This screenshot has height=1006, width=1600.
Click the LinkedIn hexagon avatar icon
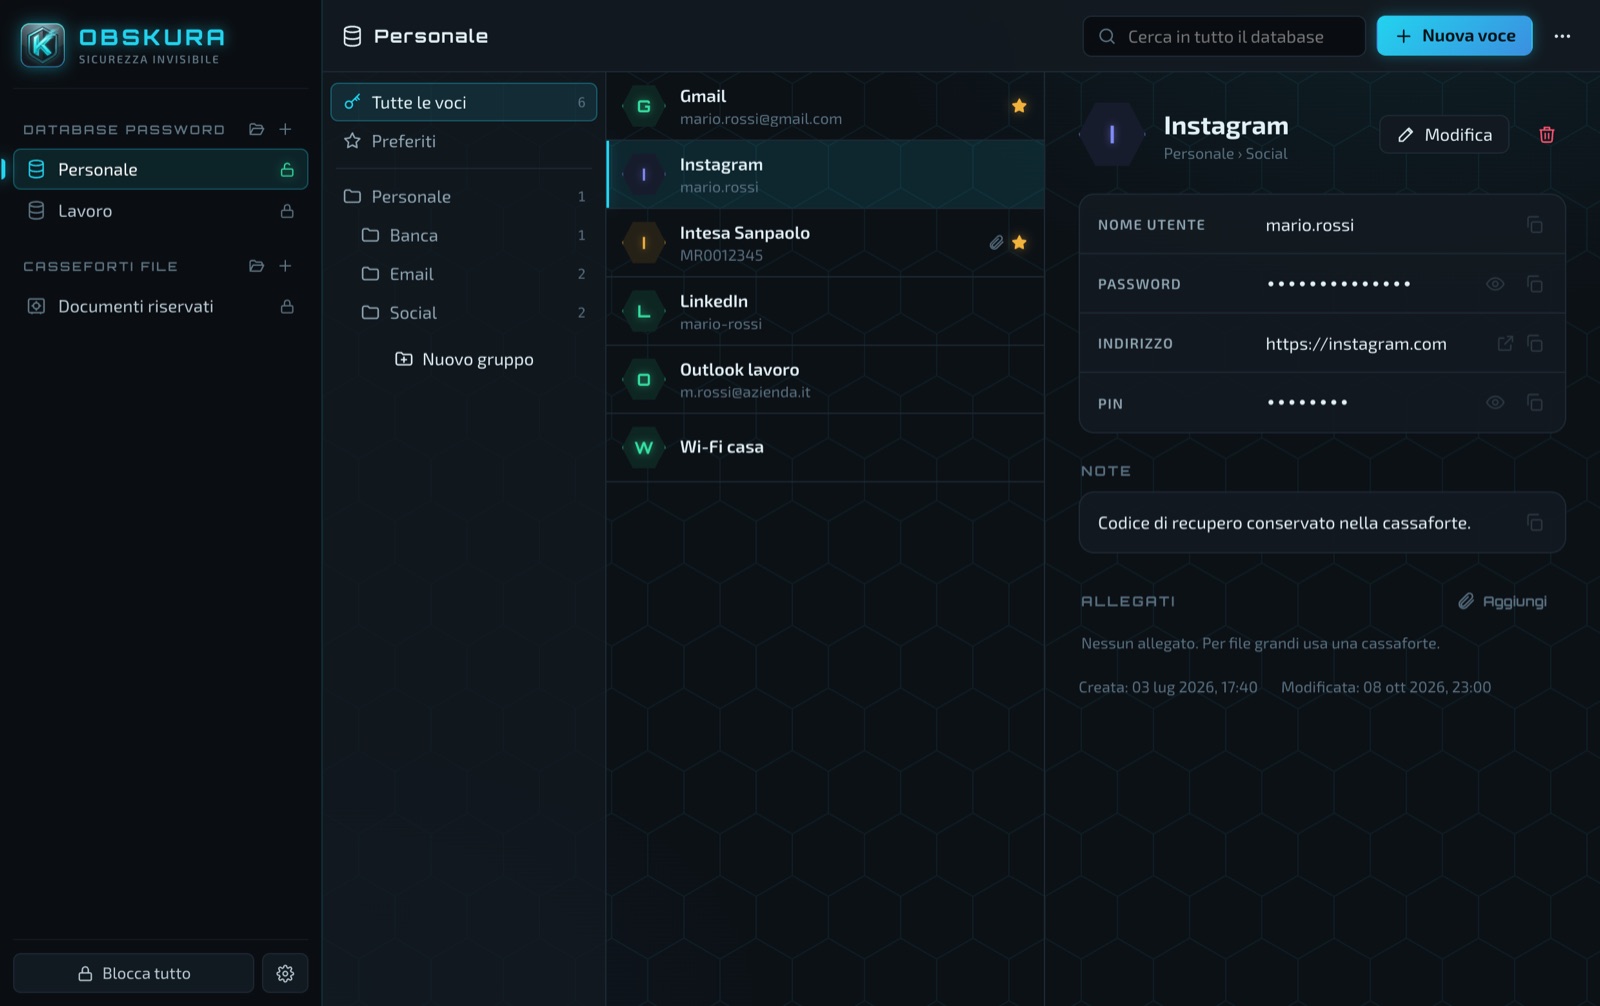pyautogui.click(x=644, y=311)
